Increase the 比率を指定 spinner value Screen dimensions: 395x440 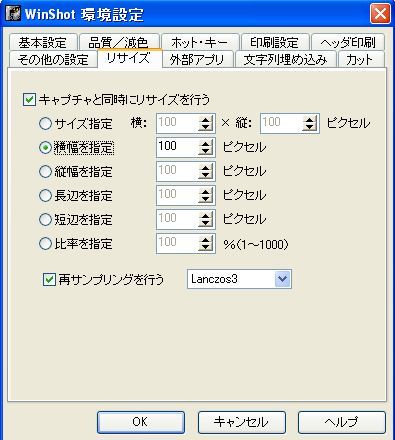(x=206, y=239)
